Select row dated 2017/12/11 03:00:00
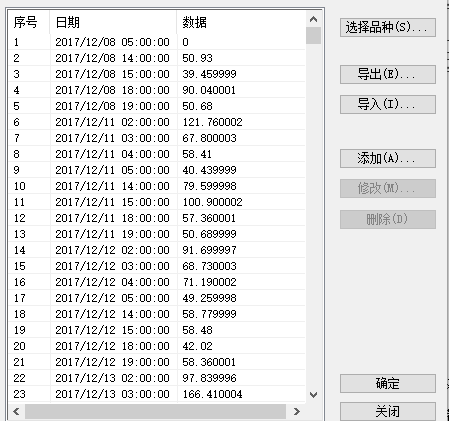 [x=157, y=138]
